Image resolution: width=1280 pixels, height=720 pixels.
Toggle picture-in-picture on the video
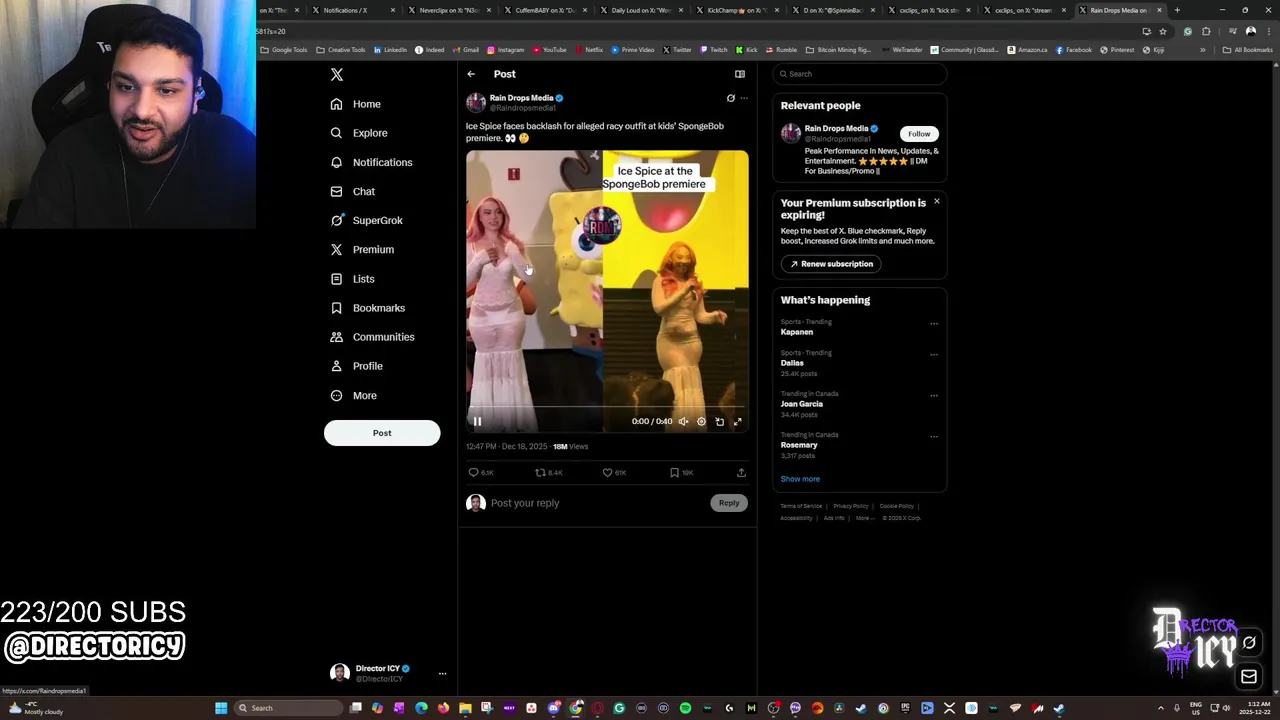click(720, 421)
